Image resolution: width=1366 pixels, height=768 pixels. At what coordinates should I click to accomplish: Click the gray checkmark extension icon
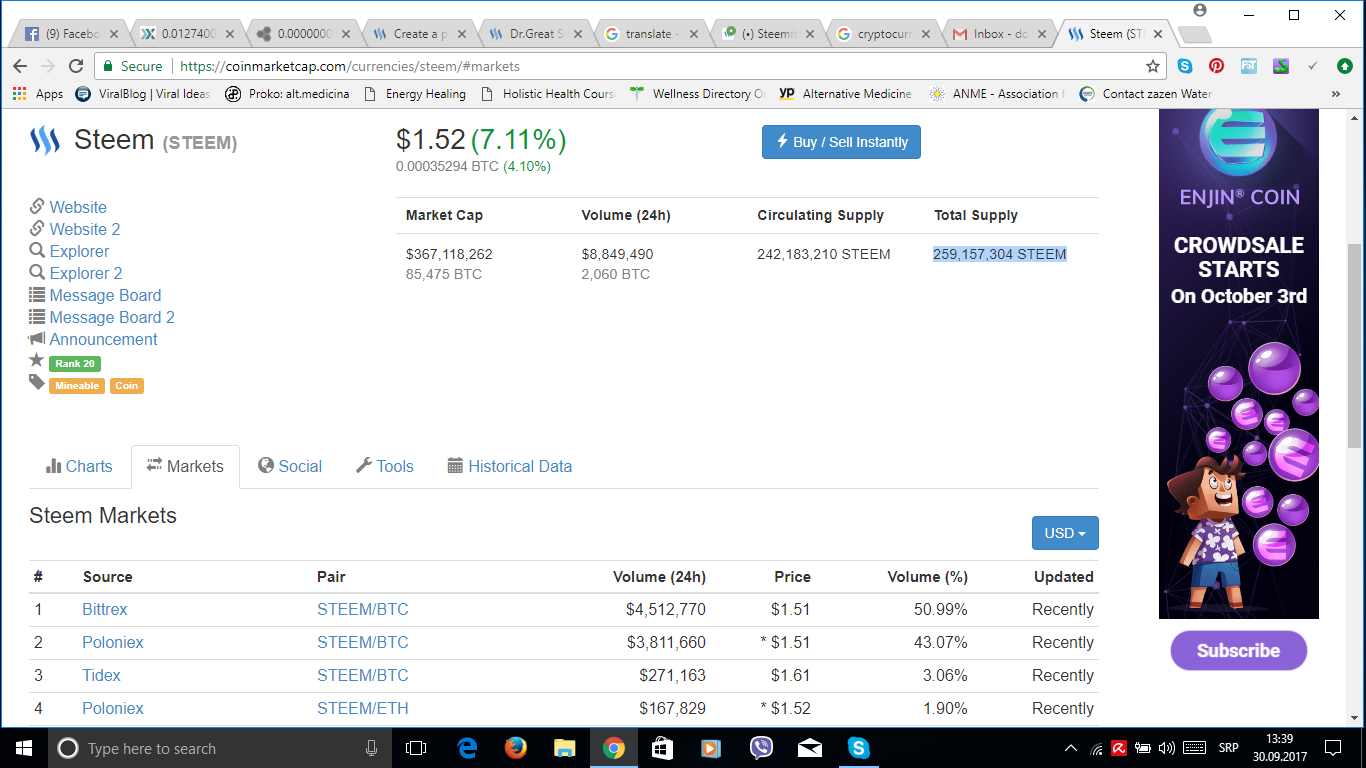[1313, 66]
